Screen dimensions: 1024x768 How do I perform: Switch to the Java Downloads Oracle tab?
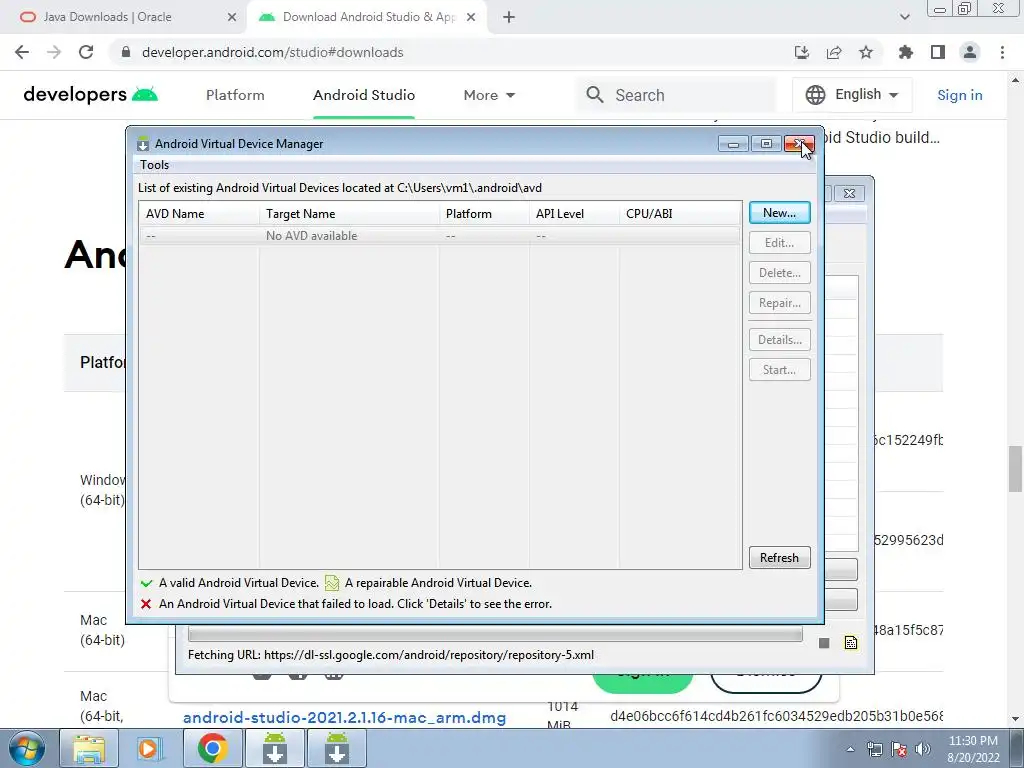124,17
